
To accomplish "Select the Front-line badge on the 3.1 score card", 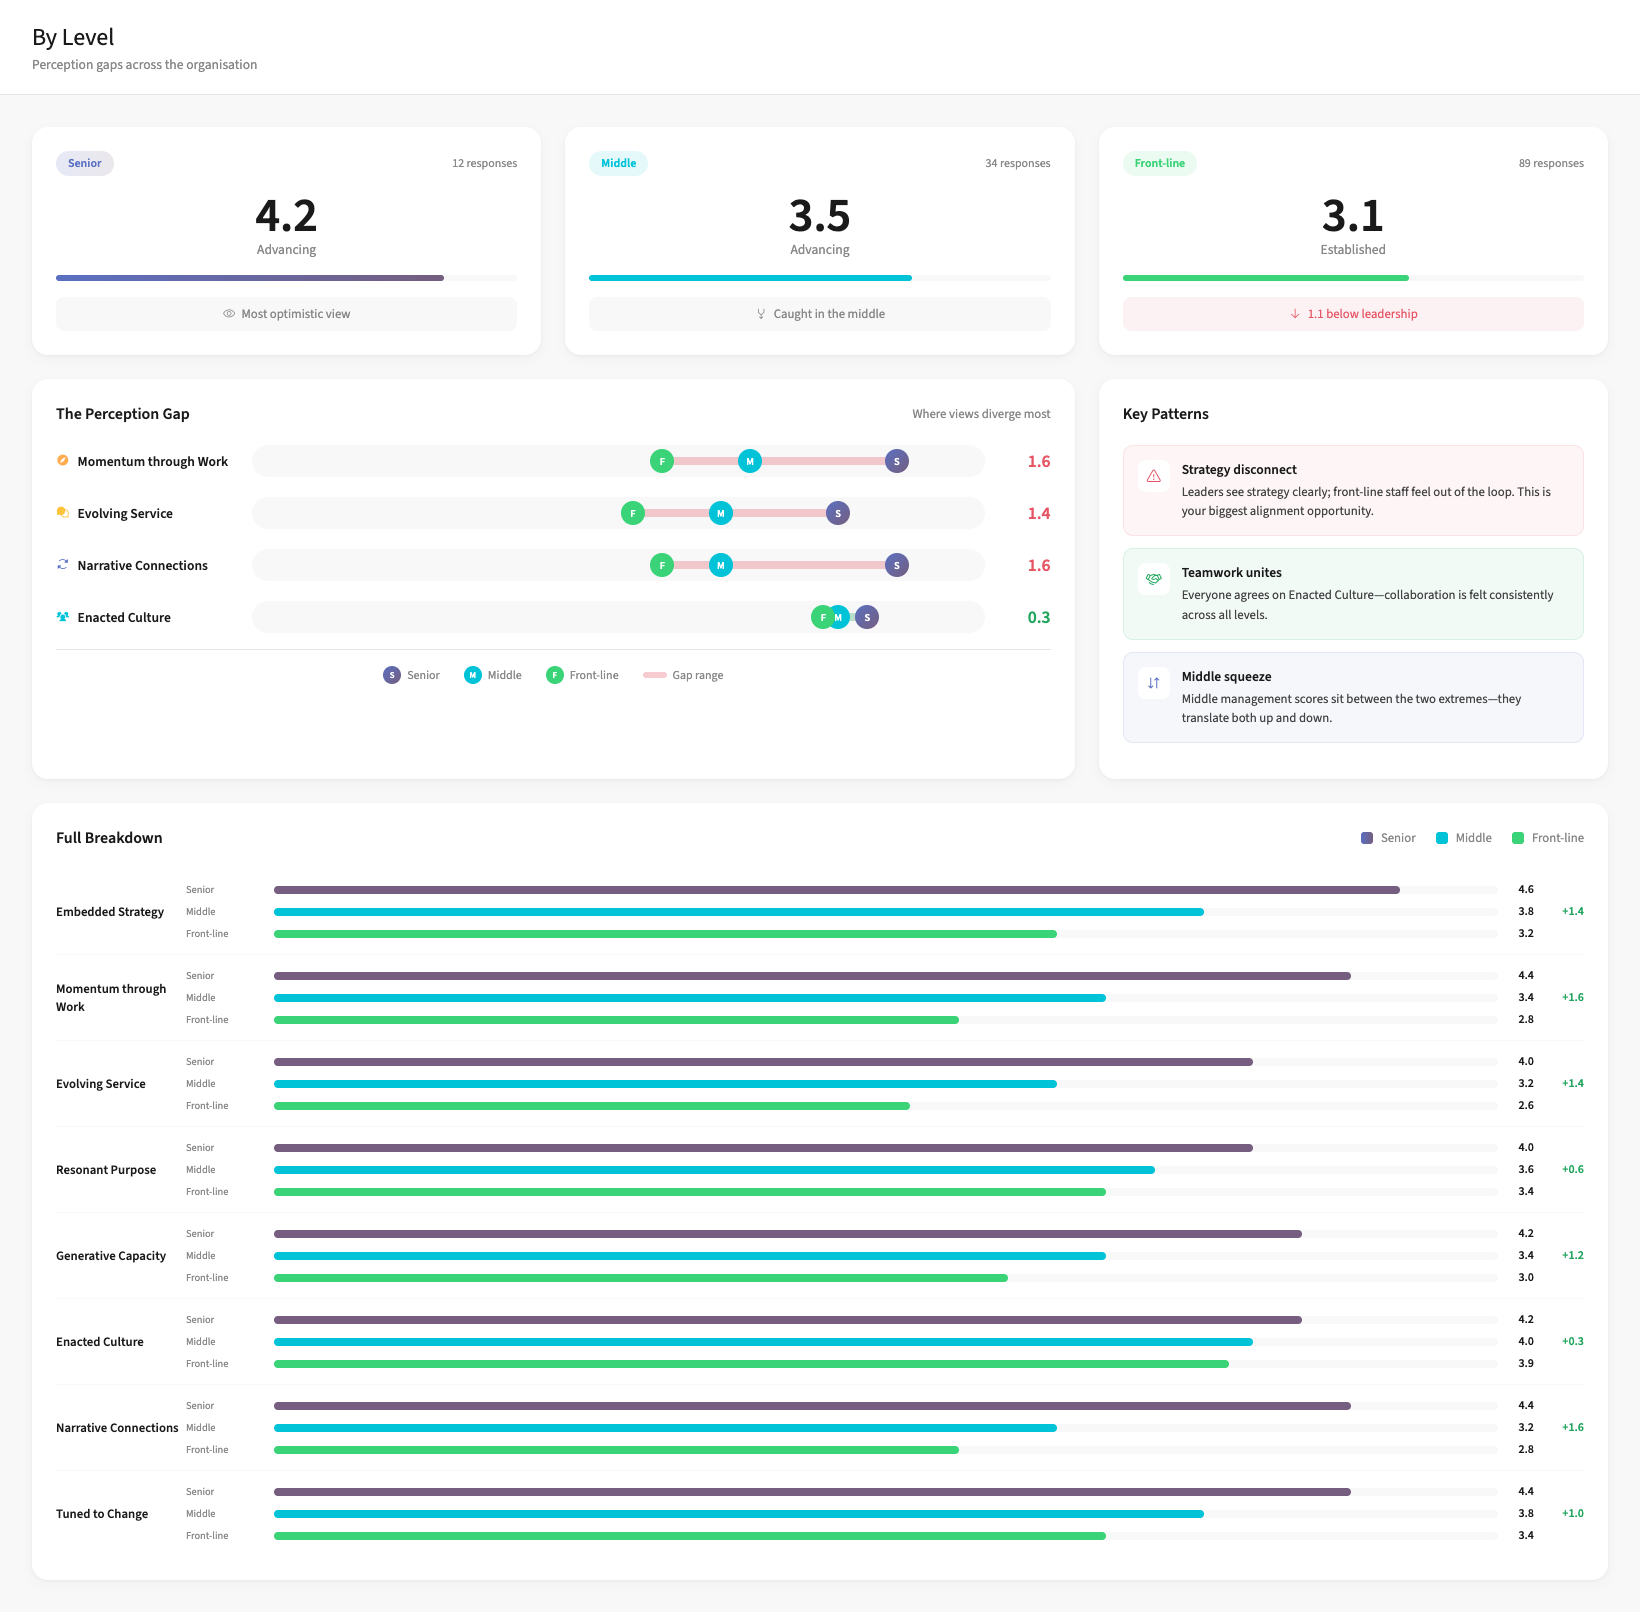I will click(x=1159, y=163).
